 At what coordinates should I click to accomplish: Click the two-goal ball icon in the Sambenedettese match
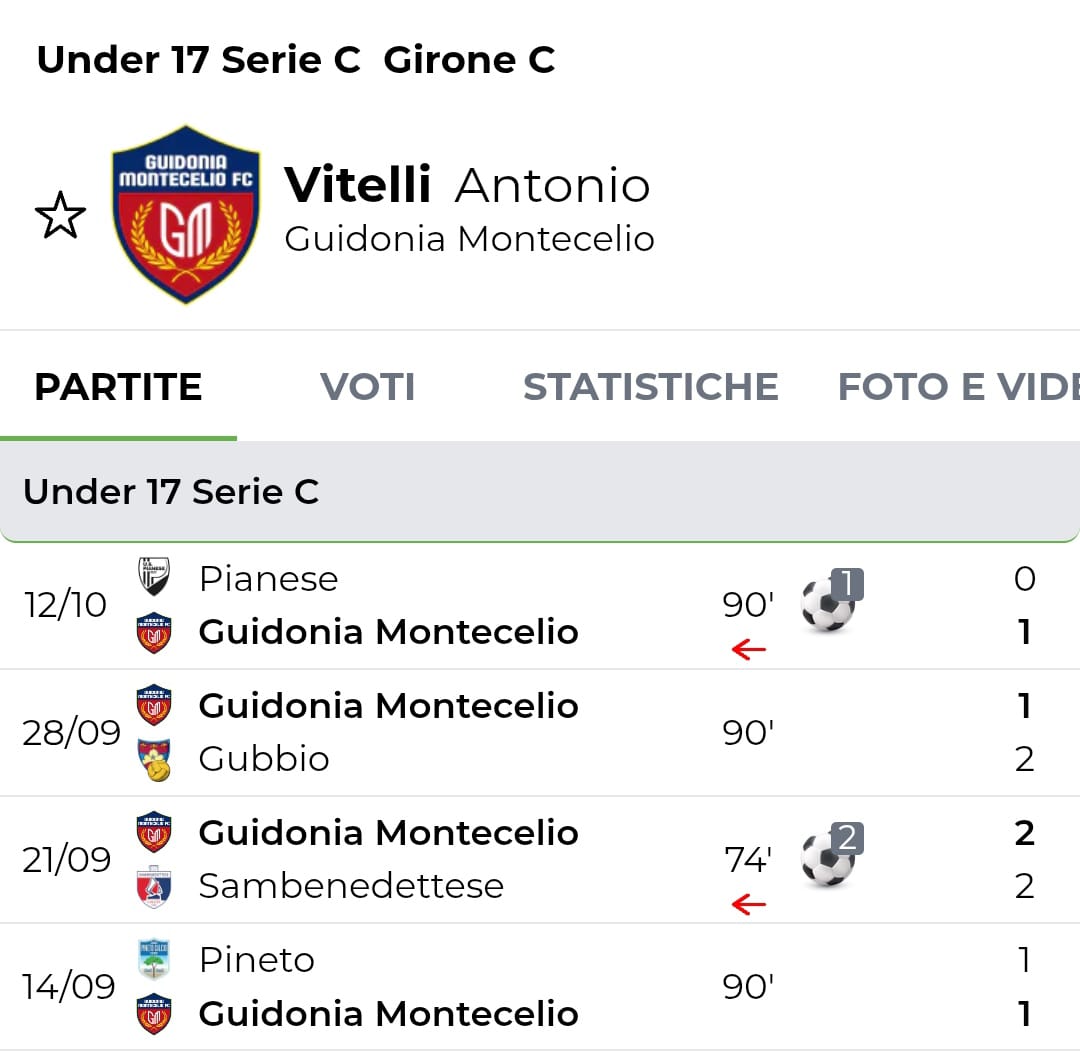(829, 858)
